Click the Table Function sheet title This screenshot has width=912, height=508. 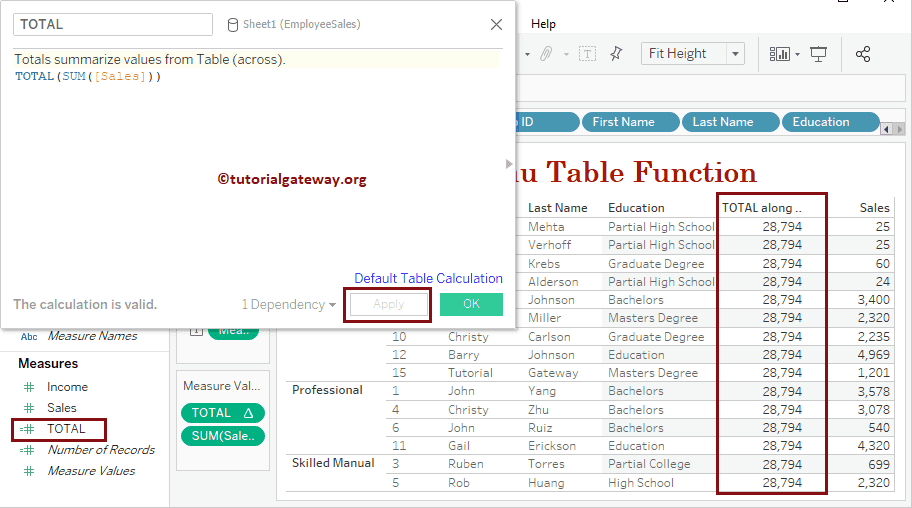click(636, 172)
